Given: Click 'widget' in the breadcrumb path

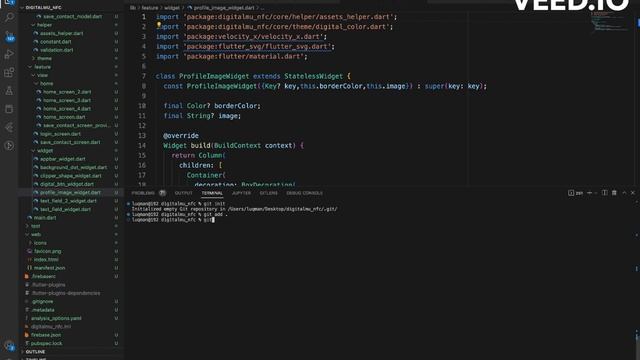Looking at the screenshot, I should [x=172, y=8].
